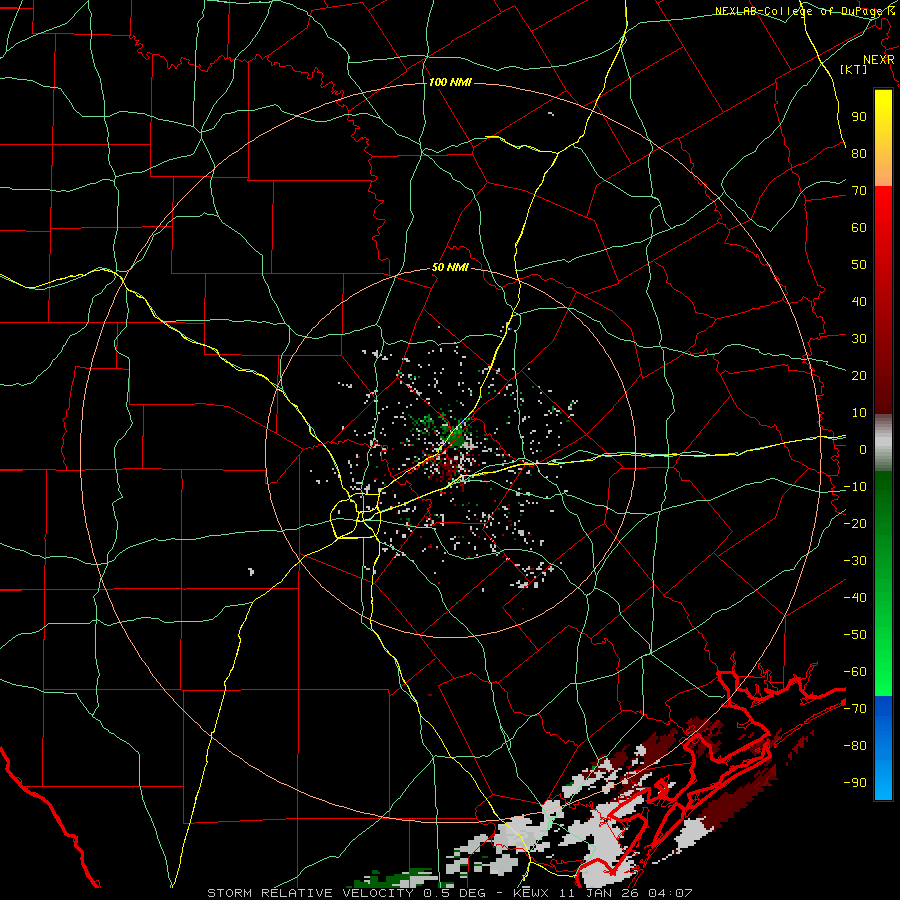The image size is (900, 900).
Task: Click the 0 value on velocity scale
Action: point(863,449)
